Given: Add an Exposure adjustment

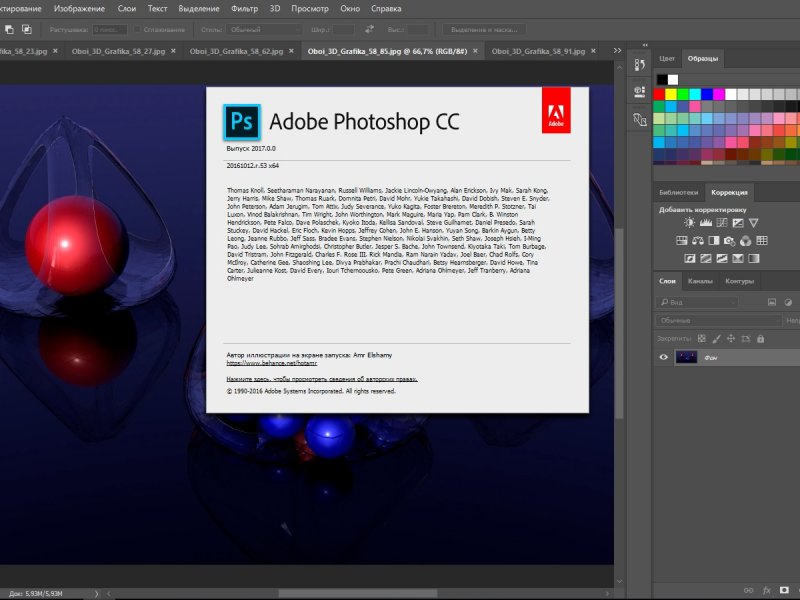Looking at the screenshot, I should click(738, 223).
